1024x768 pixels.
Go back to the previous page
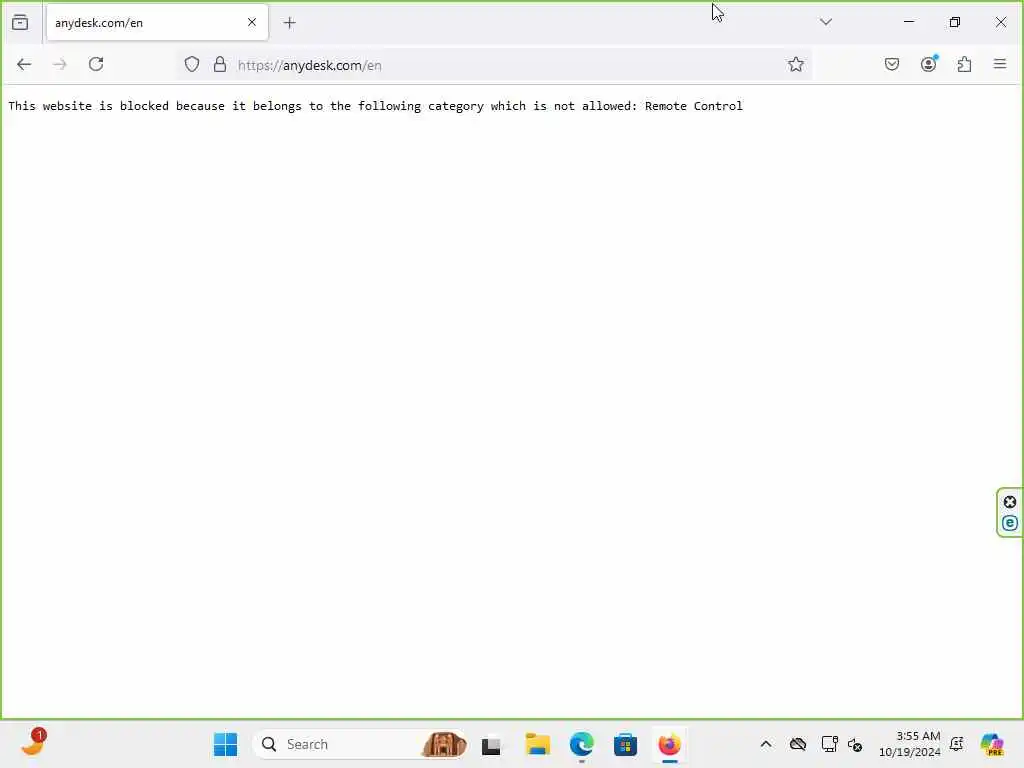tap(24, 64)
